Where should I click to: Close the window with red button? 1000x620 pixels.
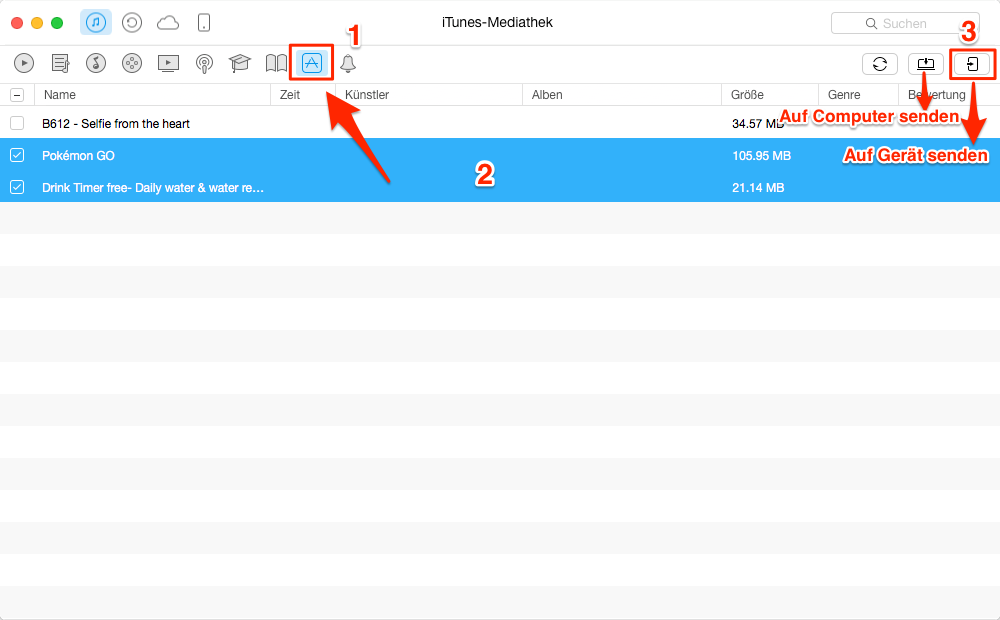17,23
